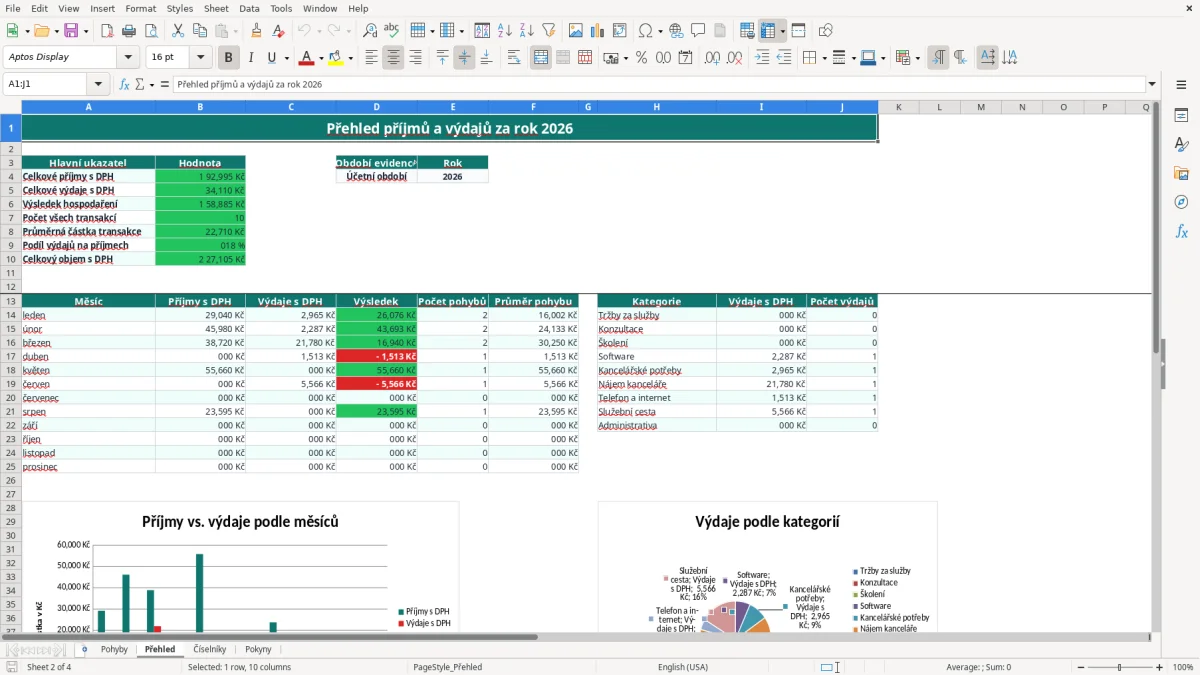1200x675 pixels.
Task: Expand the formula bar
Action: (x=1152, y=85)
